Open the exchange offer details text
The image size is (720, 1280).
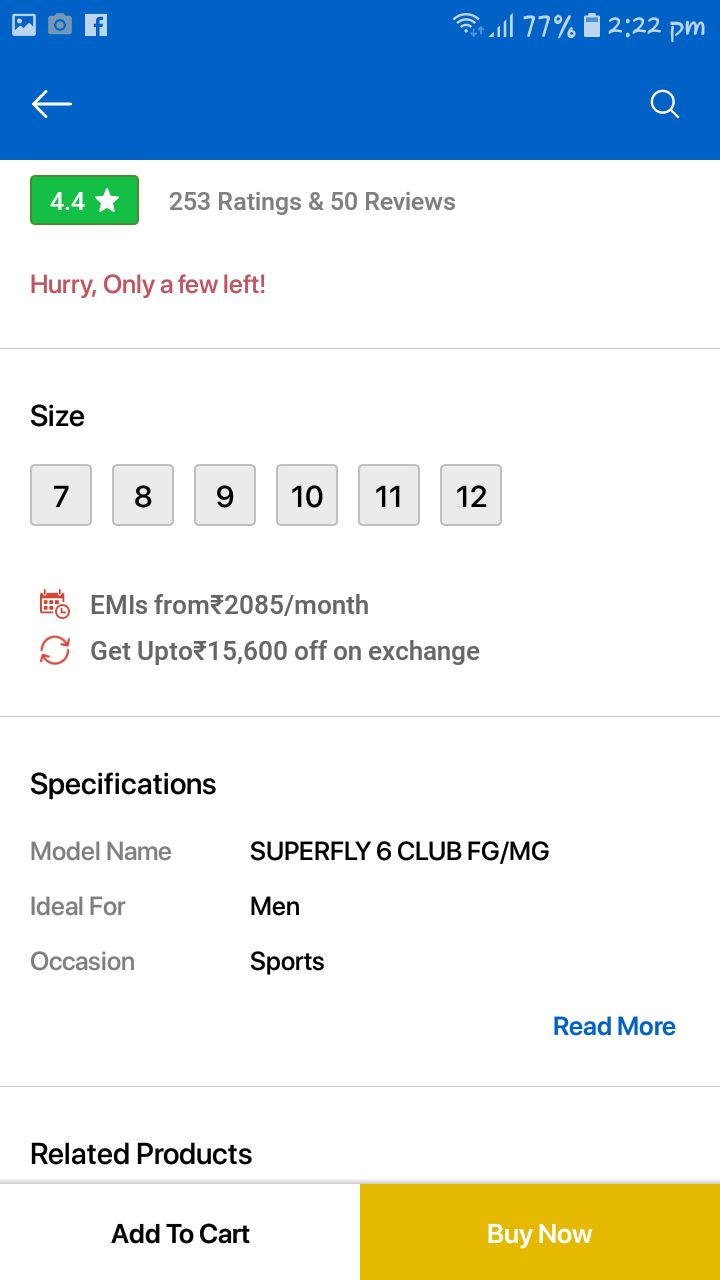(x=285, y=651)
